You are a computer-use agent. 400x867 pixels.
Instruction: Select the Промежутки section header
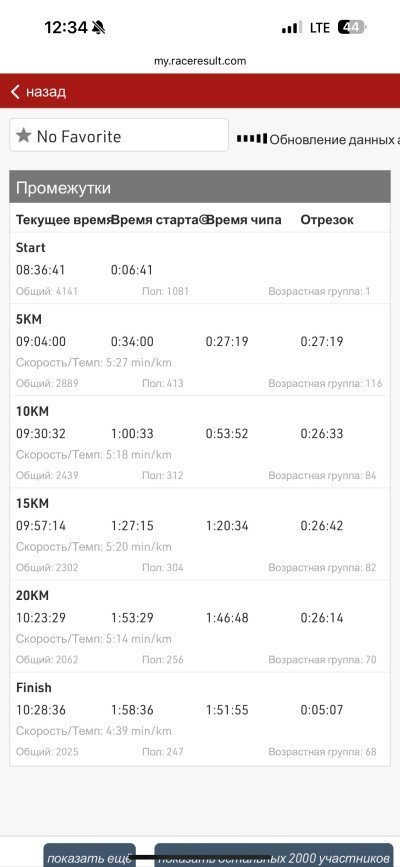[x=200, y=188]
